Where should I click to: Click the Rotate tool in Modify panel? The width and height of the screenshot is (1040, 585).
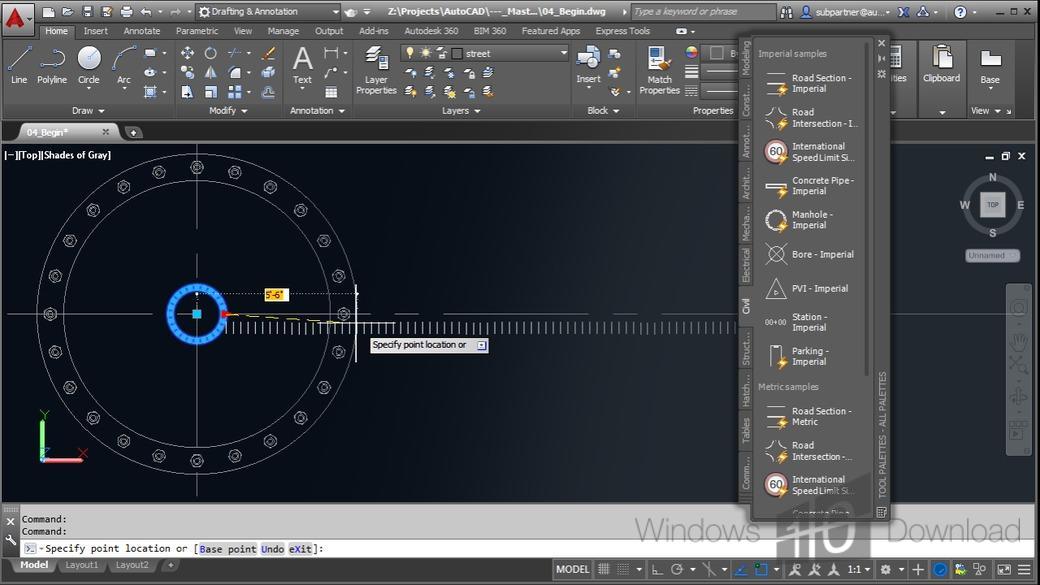tap(211, 53)
